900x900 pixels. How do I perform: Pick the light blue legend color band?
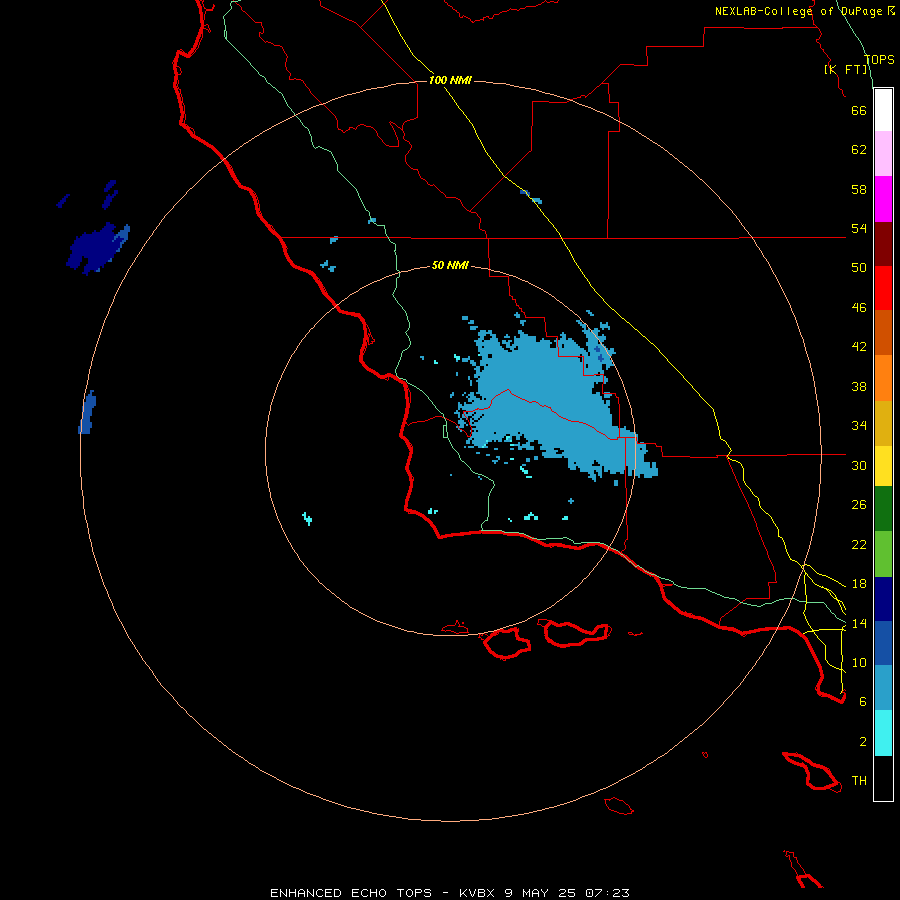click(x=883, y=688)
